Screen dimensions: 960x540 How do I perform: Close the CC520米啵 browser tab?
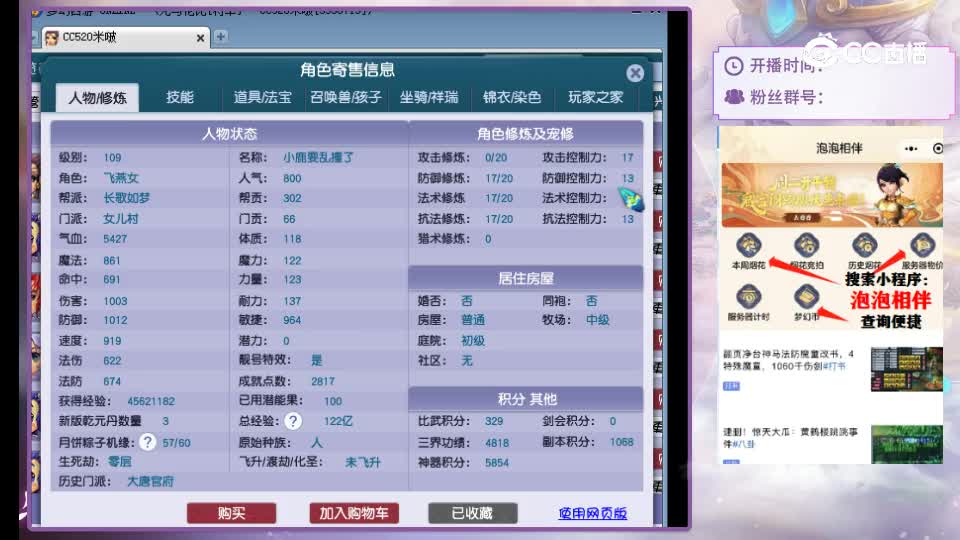click(200, 38)
